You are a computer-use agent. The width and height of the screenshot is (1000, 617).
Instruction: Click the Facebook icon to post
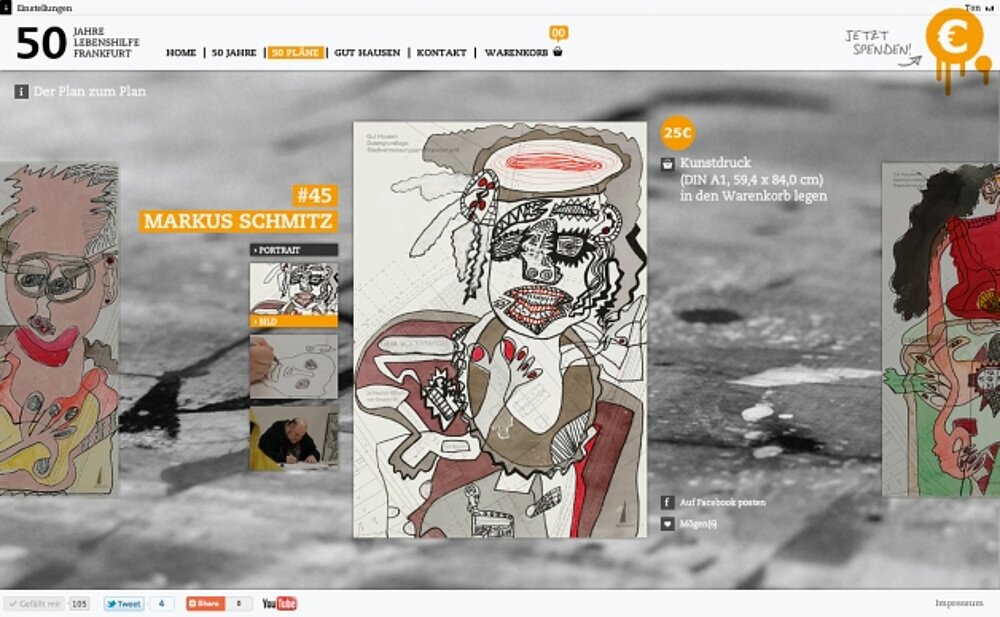click(667, 502)
